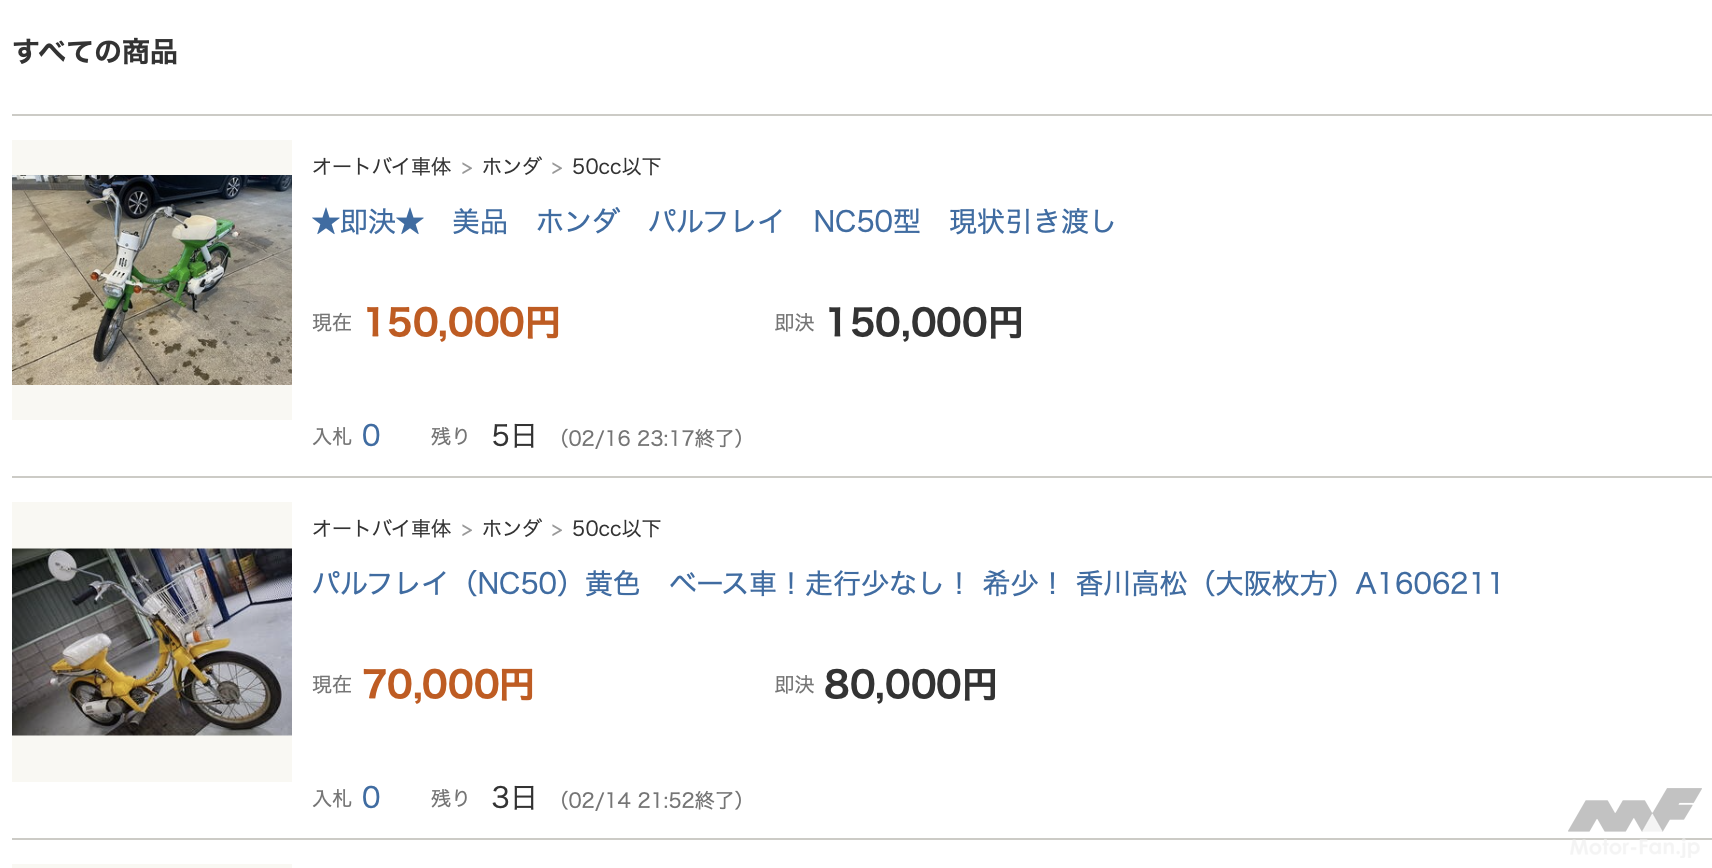Click the 70,000円 current price
This screenshot has height=868, width=1712.
pyautogui.click(x=448, y=685)
